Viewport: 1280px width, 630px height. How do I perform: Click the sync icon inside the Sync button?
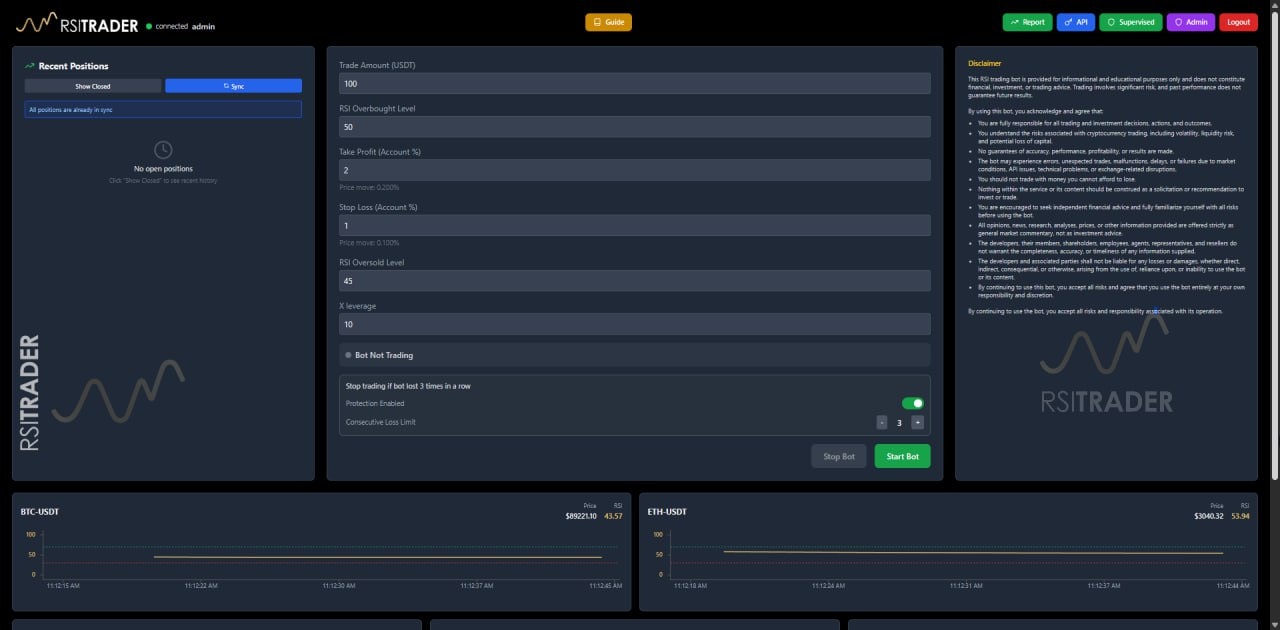tap(225, 86)
